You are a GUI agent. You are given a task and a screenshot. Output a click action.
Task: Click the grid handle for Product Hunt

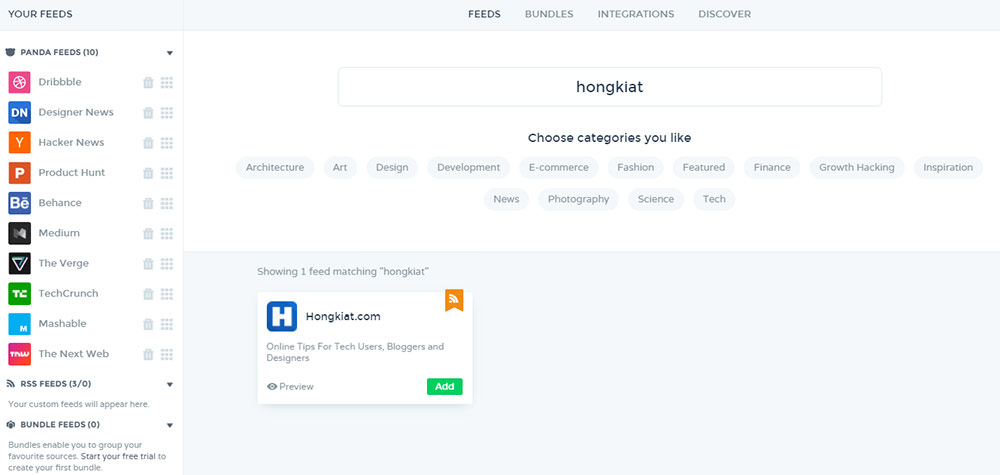tap(167, 173)
